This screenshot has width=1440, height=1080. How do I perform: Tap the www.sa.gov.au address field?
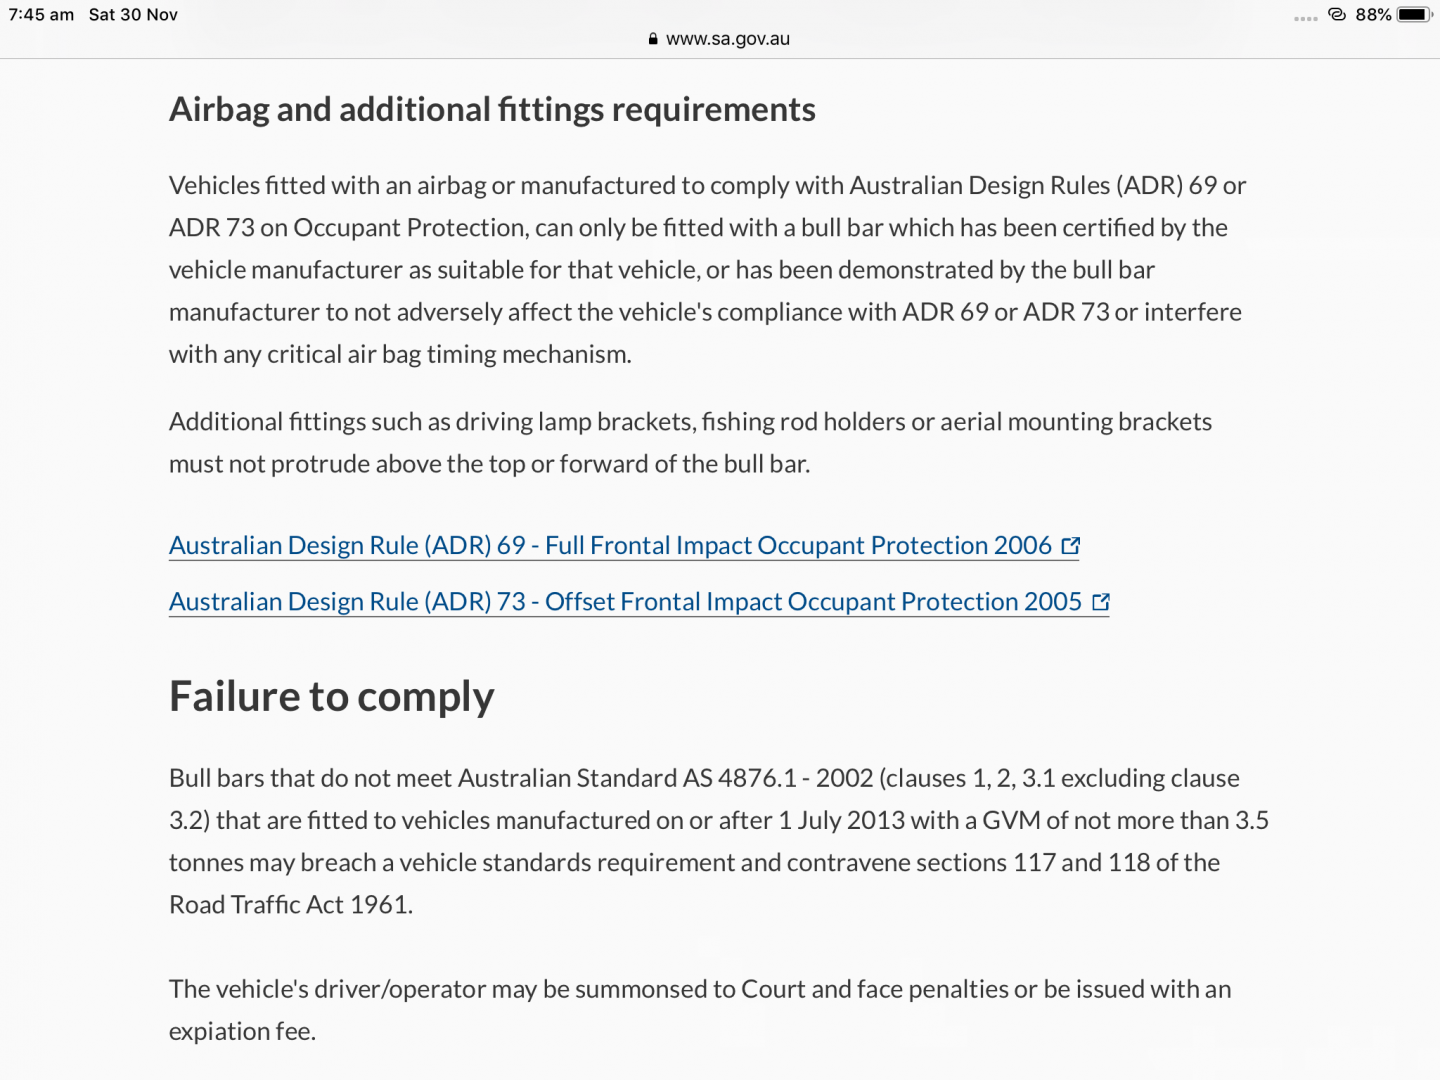point(727,39)
